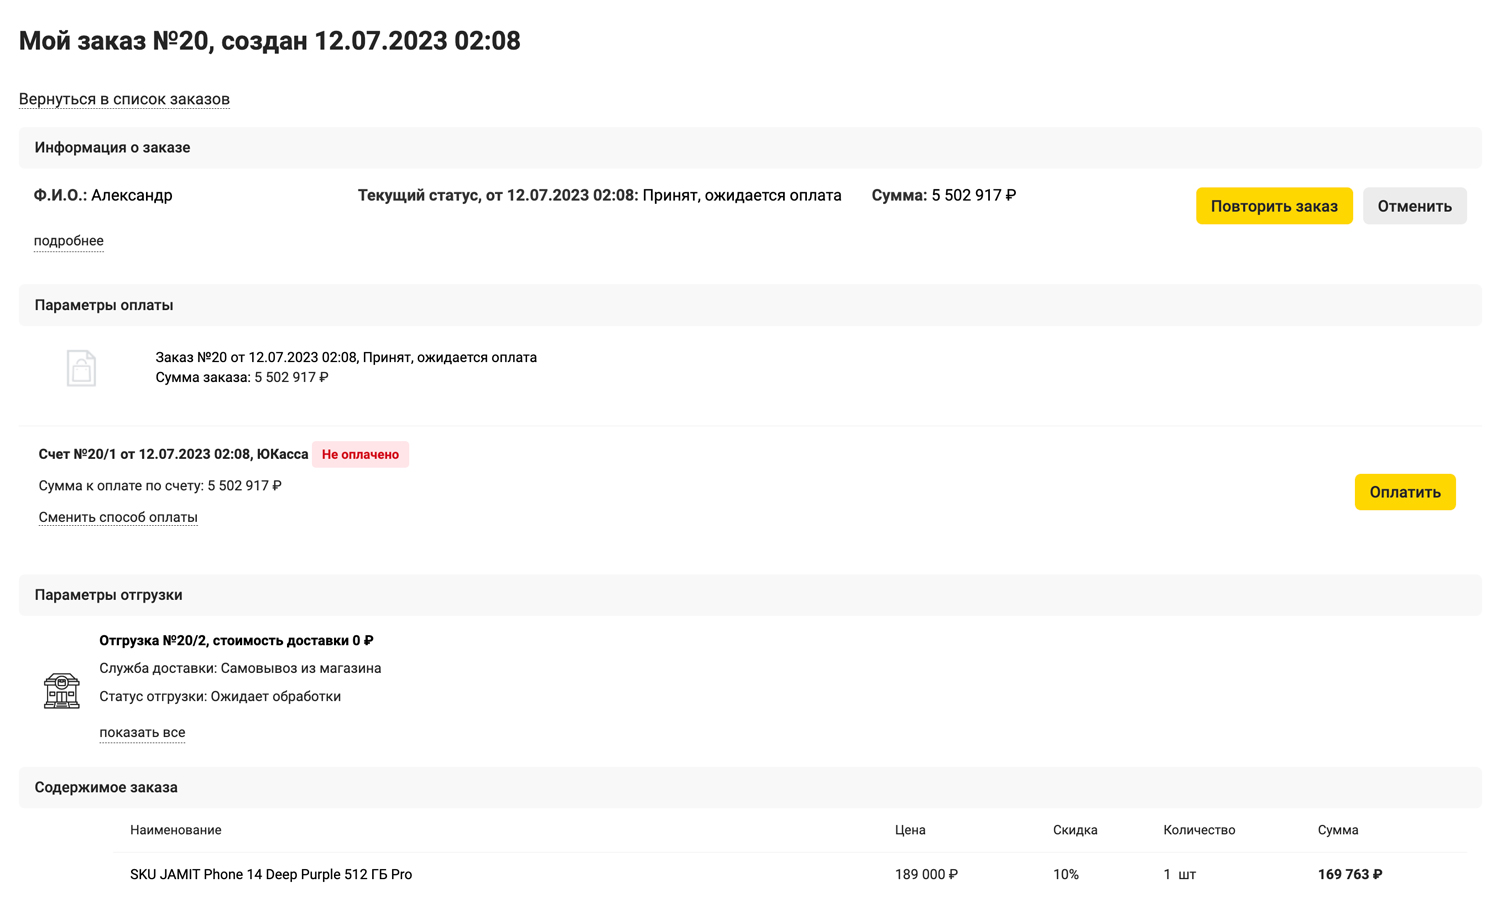Click the Повторить заказ button
Image resolution: width=1500 pixels, height=900 pixels.
point(1273,206)
